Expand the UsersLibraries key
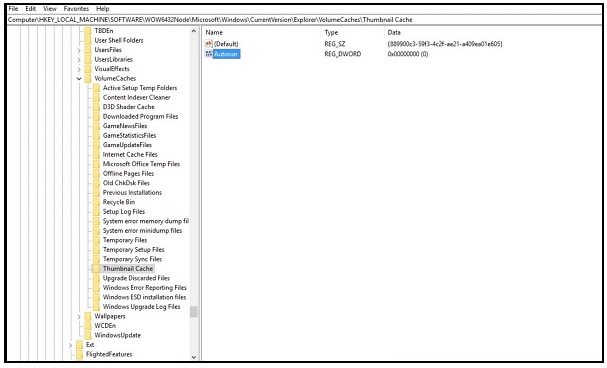The height and width of the screenshot is (368, 607). click(x=79, y=60)
